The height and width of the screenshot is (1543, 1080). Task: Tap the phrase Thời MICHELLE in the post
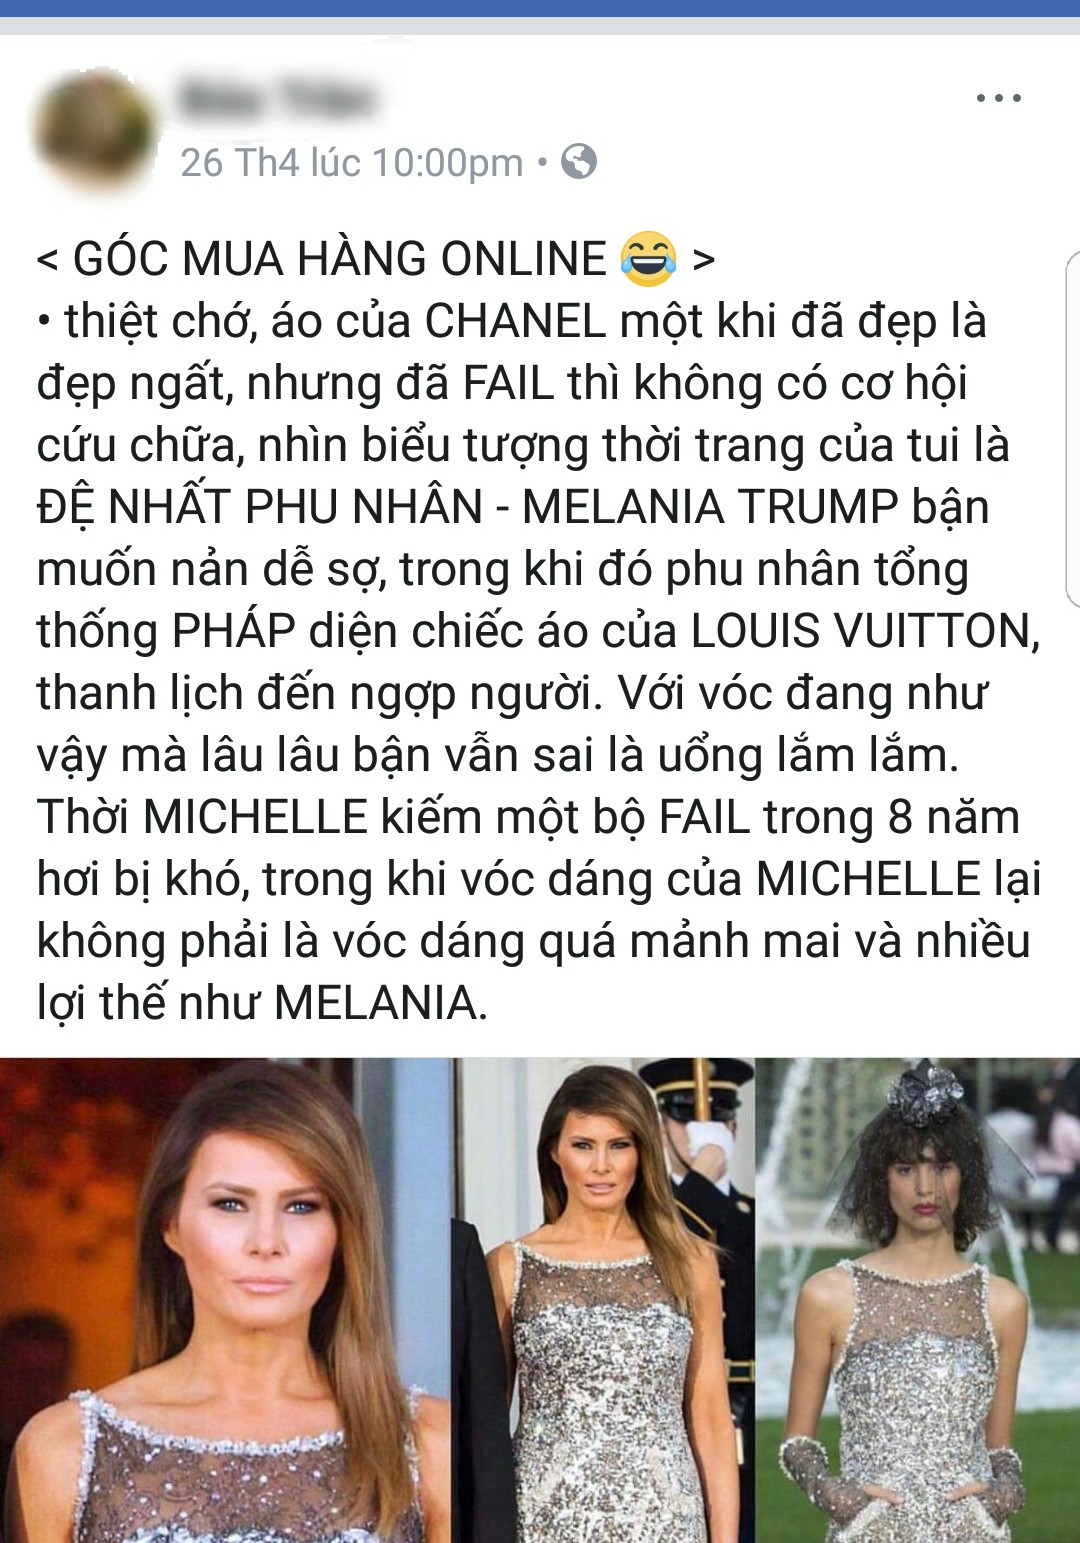203,817
